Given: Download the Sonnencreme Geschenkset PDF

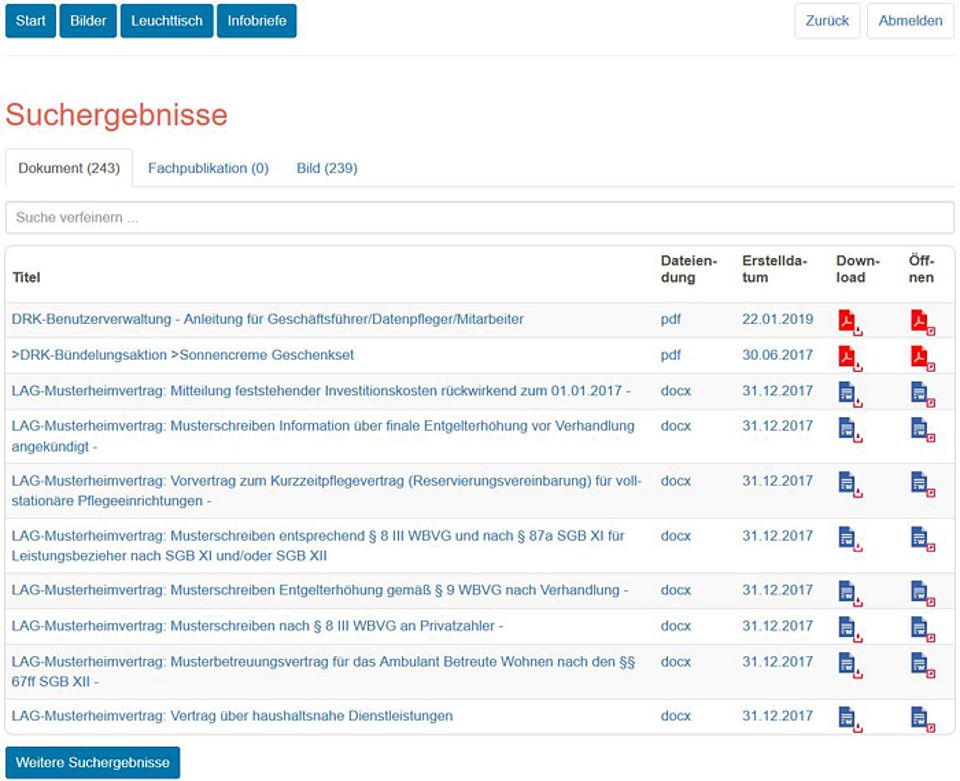Looking at the screenshot, I should (x=849, y=357).
